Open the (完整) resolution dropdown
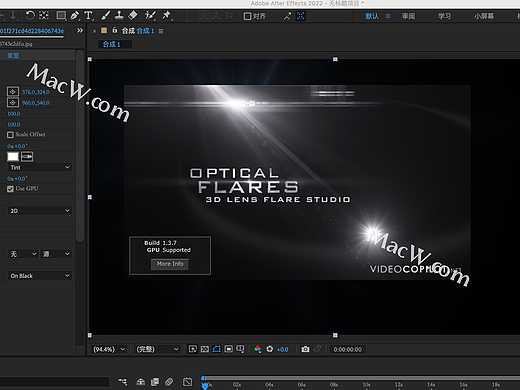Screen dimensions: 520x390 coord(157,349)
